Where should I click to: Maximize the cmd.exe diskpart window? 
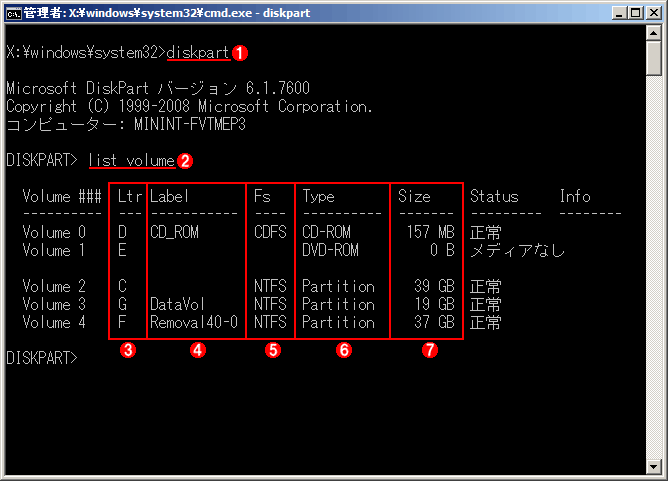pos(635,13)
